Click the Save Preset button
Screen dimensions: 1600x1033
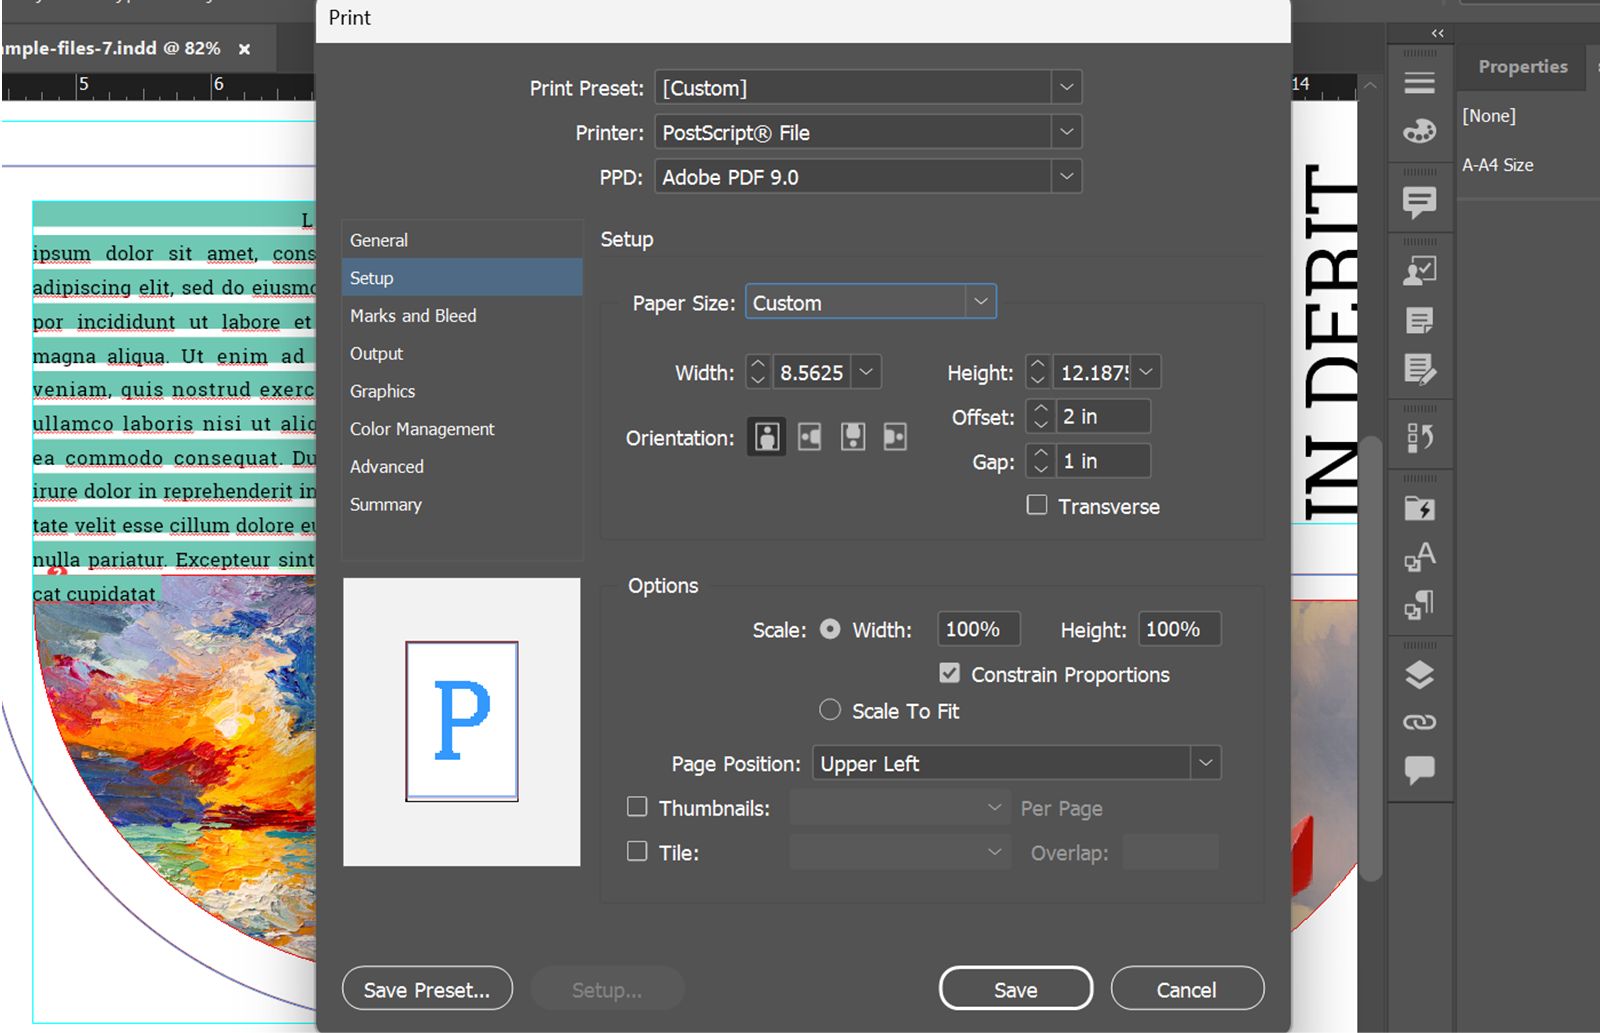[x=427, y=989]
